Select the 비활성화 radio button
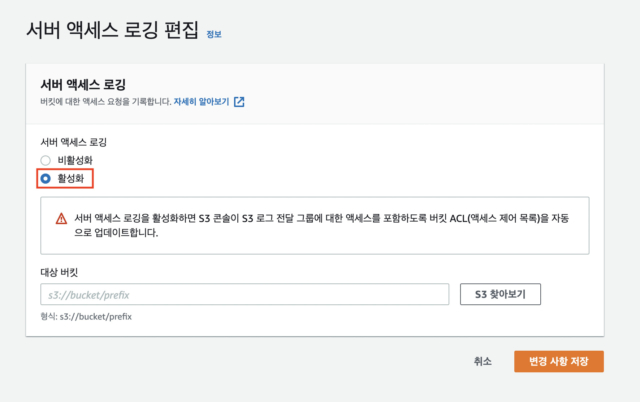The image size is (640, 402). point(46,160)
